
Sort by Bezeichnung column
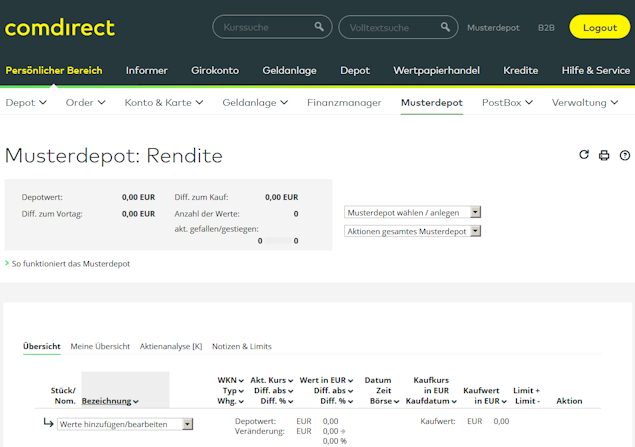pyautogui.click(x=110, y=401)
